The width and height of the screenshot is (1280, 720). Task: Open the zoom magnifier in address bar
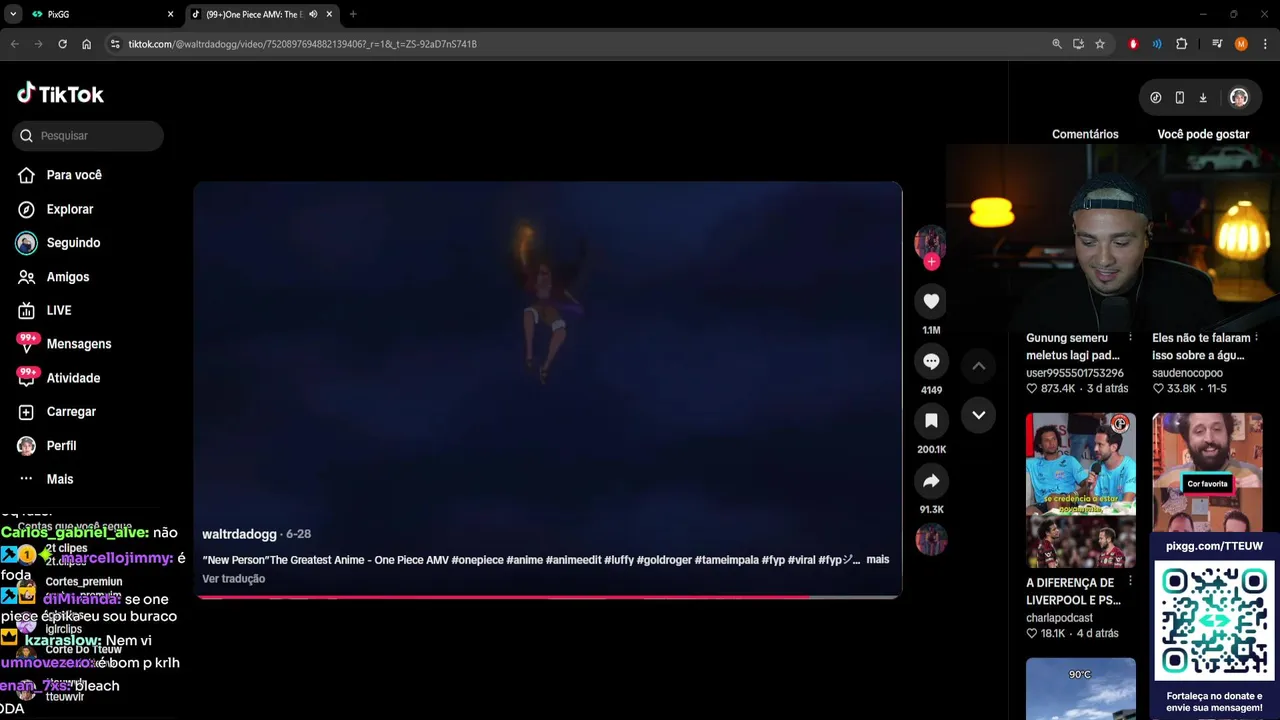pyautogui.click(x=1057, y=44)
